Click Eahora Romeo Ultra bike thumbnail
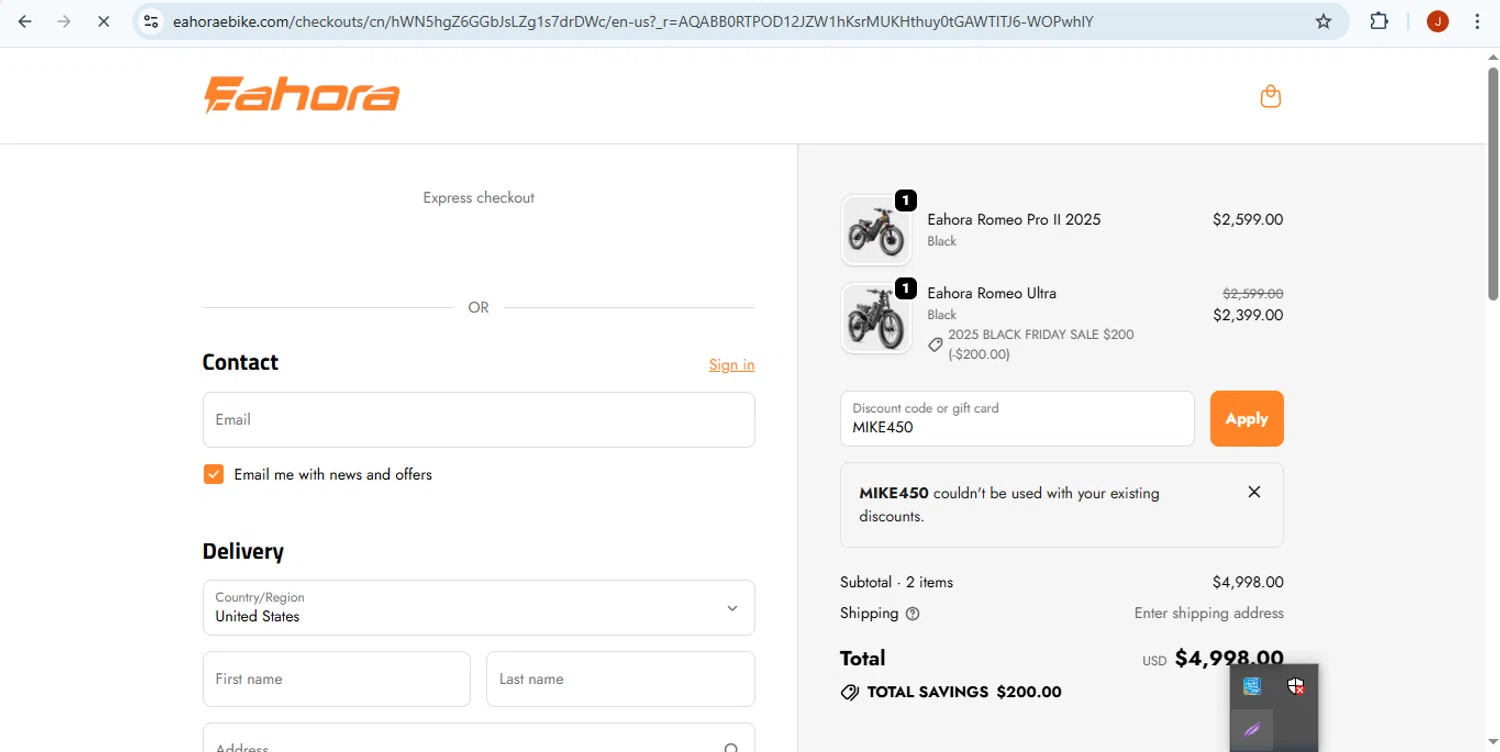This screenshot has height=752, width=1500. [x=876, y=318]
